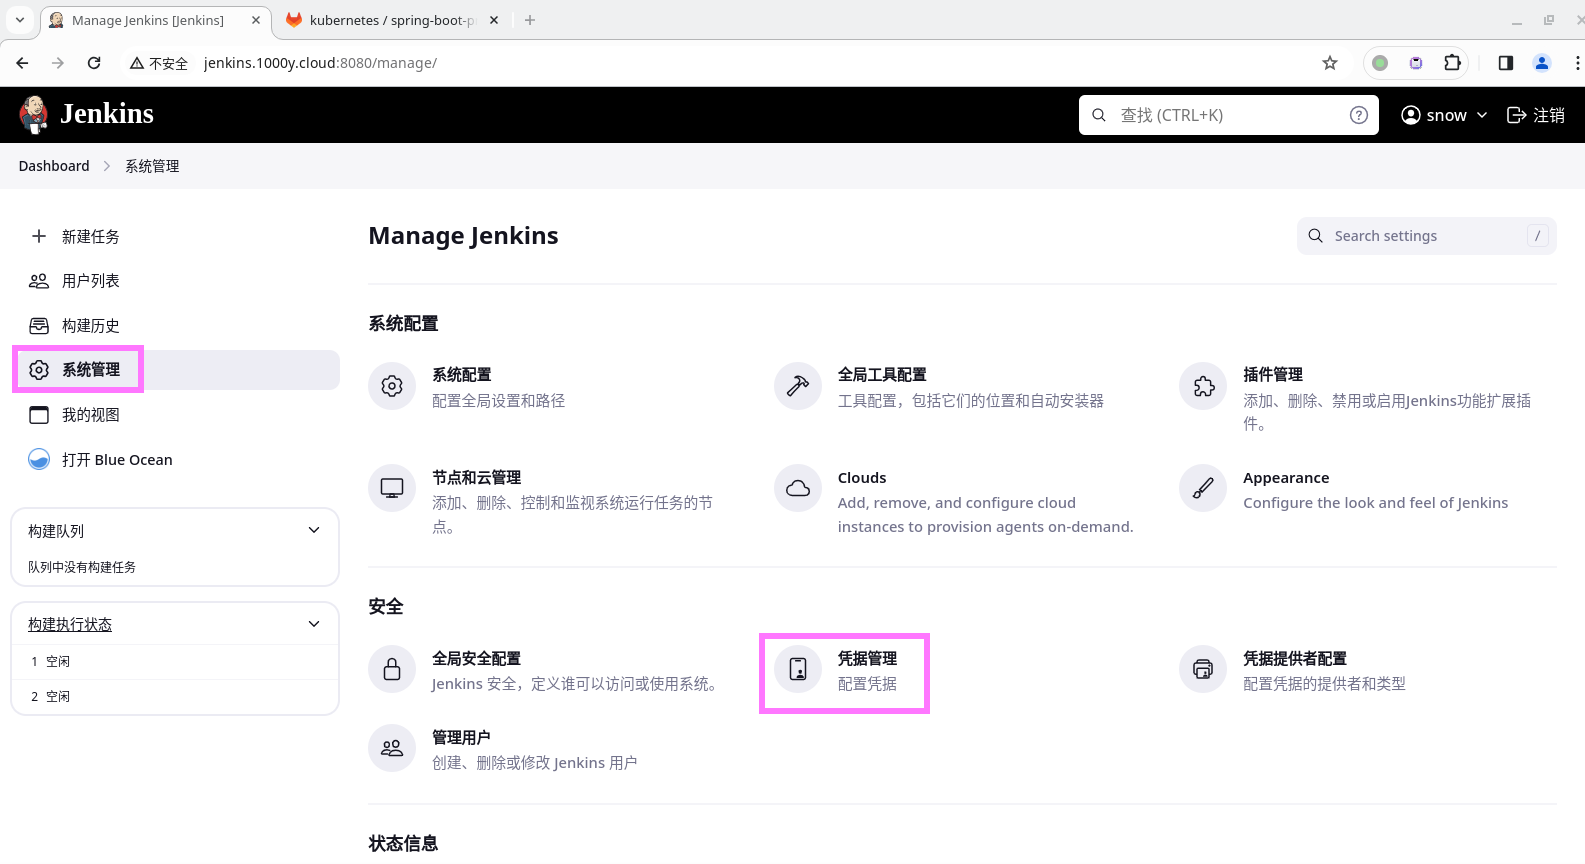Focus the Search settings field

click(1426, 236)
